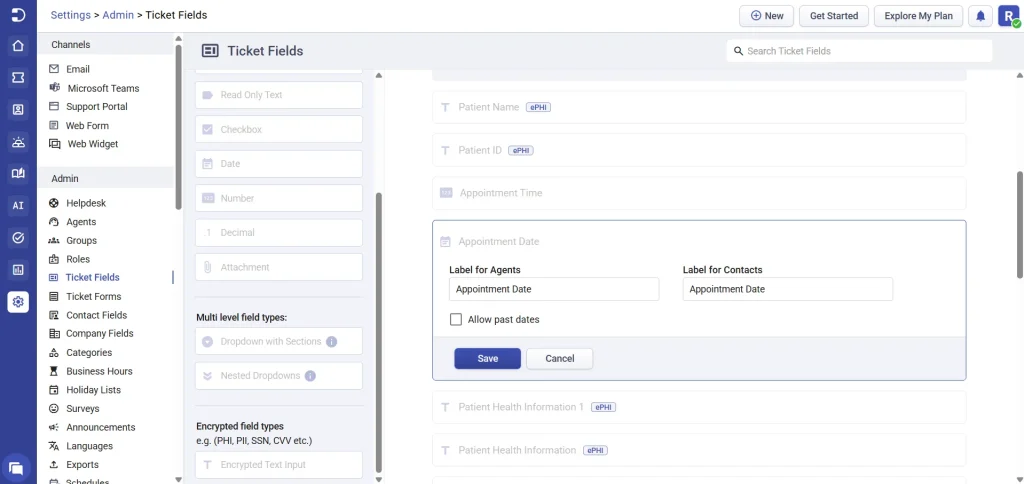Image resolution: width=1024 pixels, height=484 pixels.
Task: Open Holiday Lists page
Action: point(93,390)
